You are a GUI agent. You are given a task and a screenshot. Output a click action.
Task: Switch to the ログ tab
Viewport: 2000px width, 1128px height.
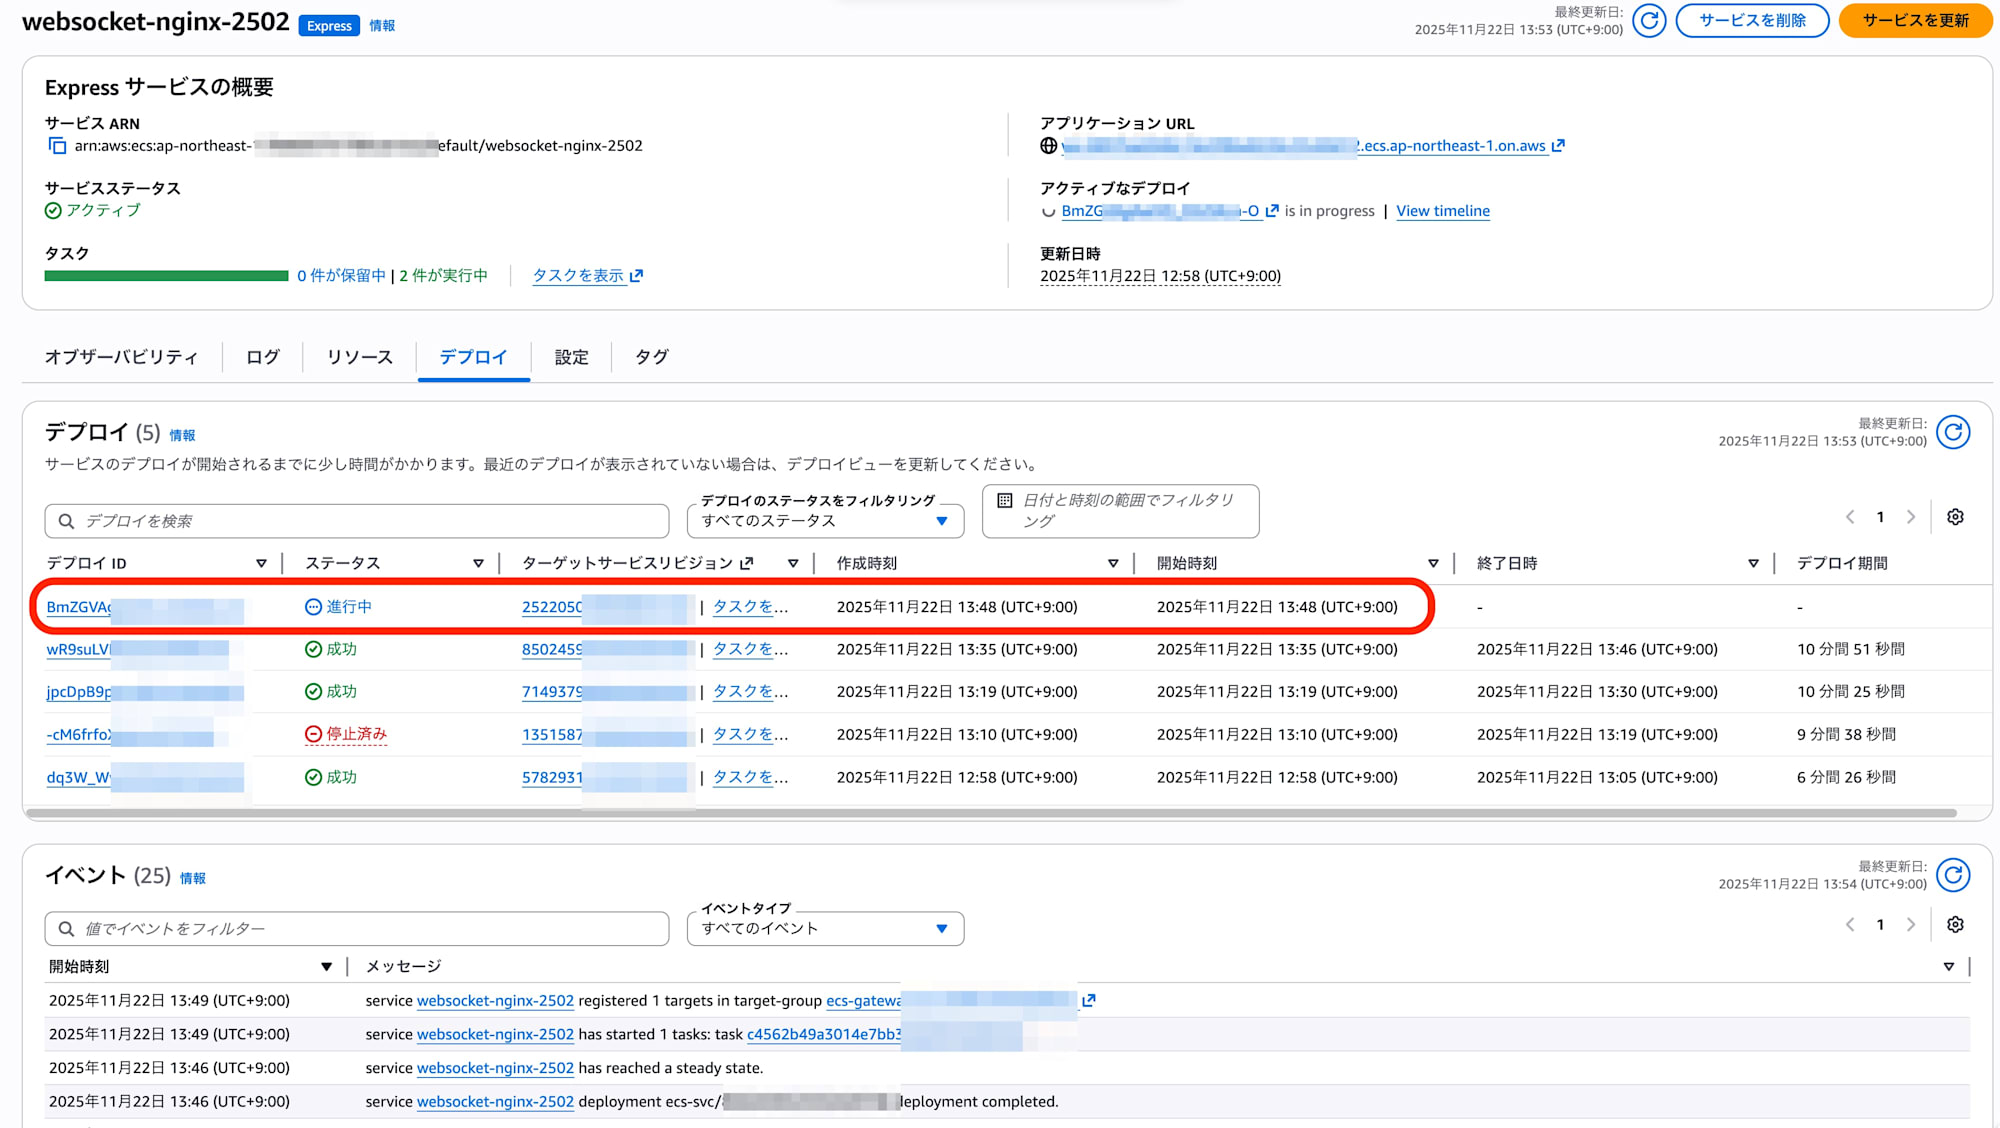(263, 357)
